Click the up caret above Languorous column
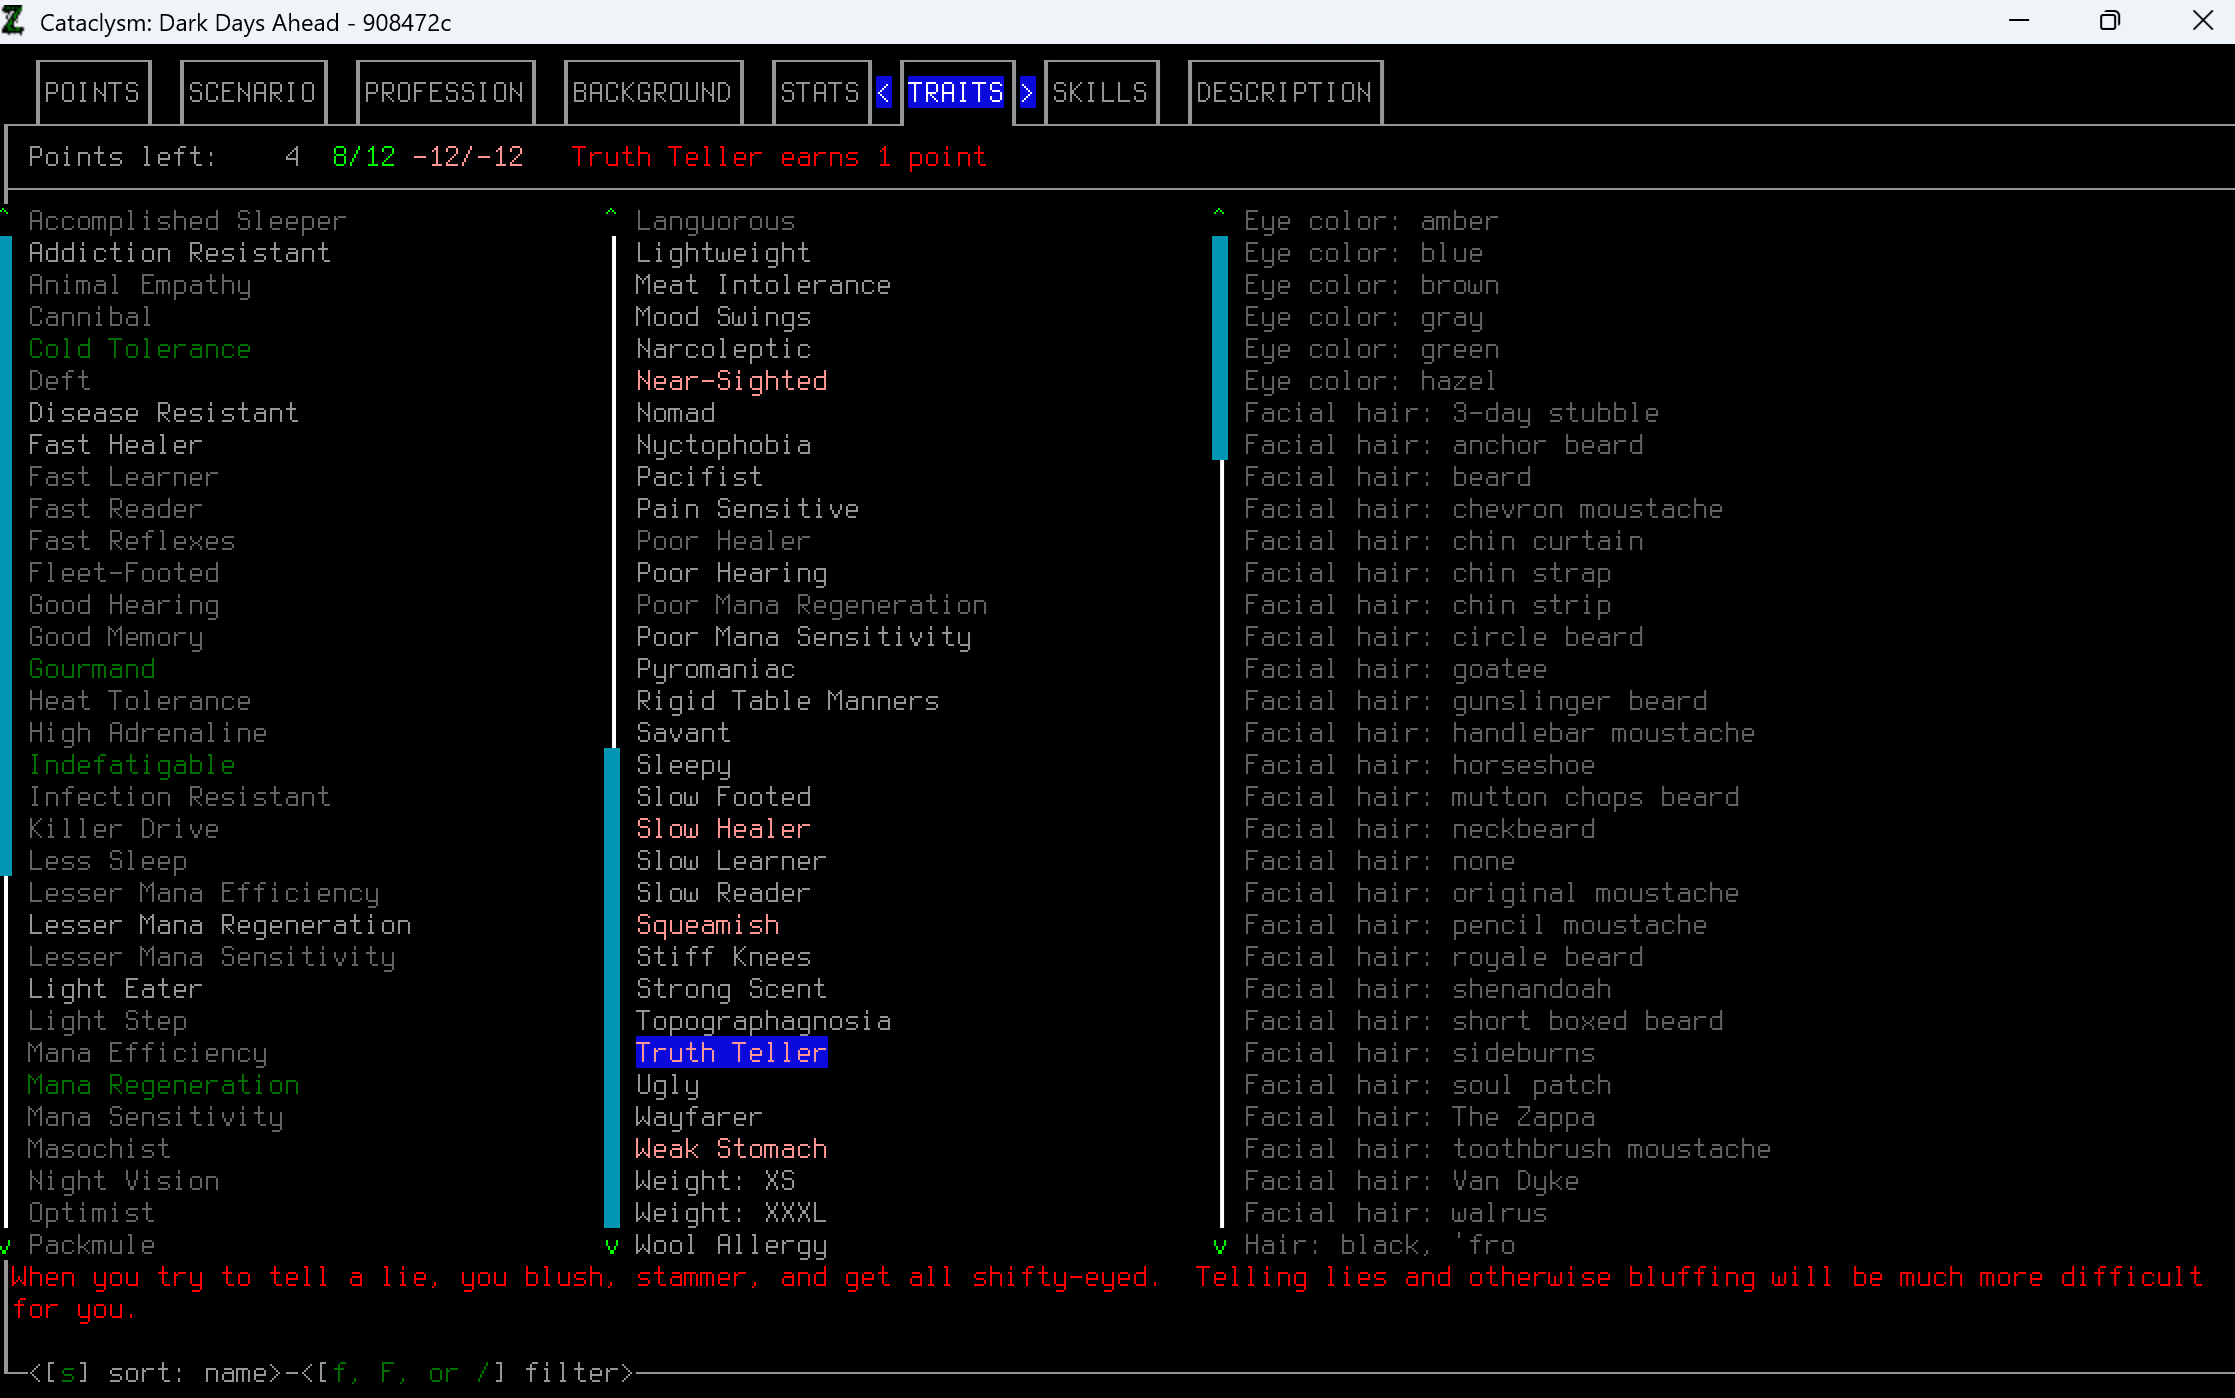The height and width of the screenshot is (1398, 2235). (611, 213)
